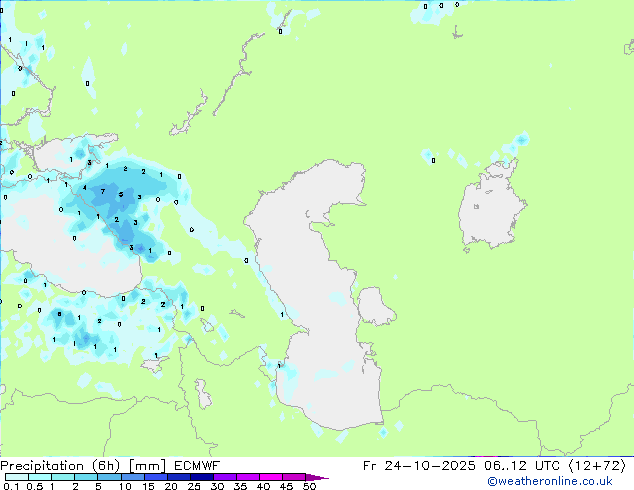Click the above-50 arrow tip of the legend

(x=317, y=477)
